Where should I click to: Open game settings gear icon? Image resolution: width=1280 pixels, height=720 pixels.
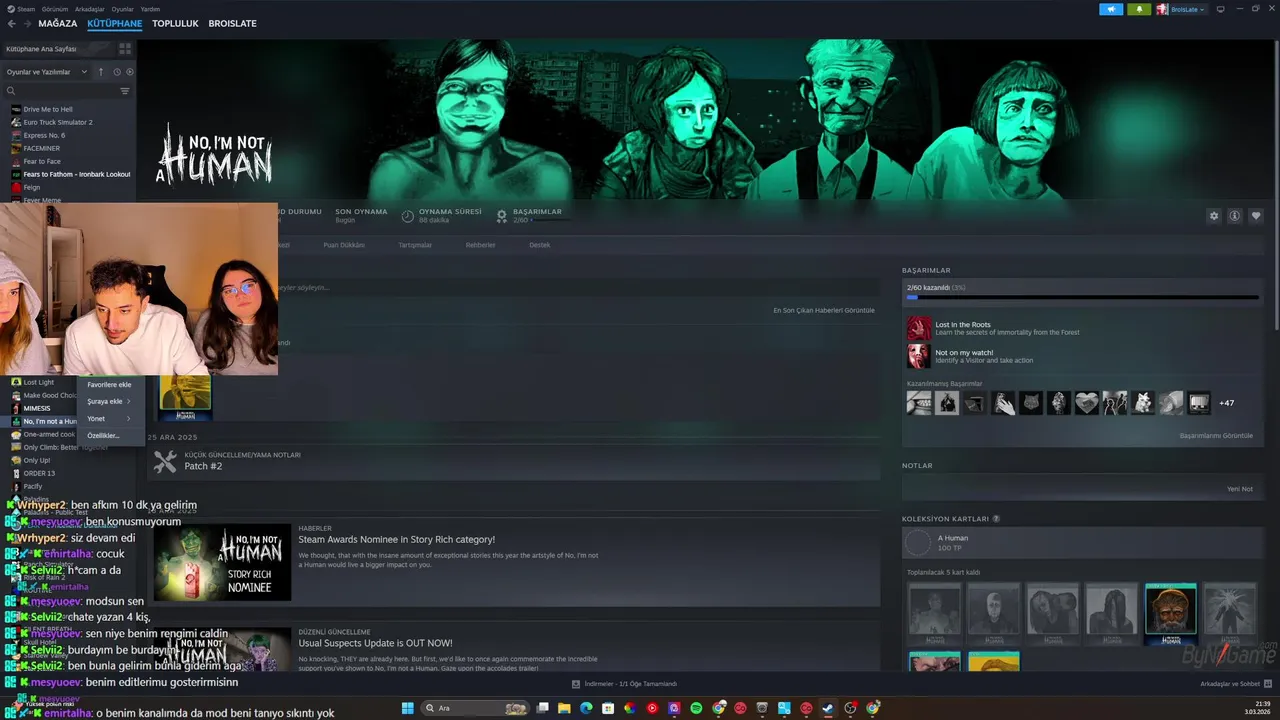(1214, 216)
